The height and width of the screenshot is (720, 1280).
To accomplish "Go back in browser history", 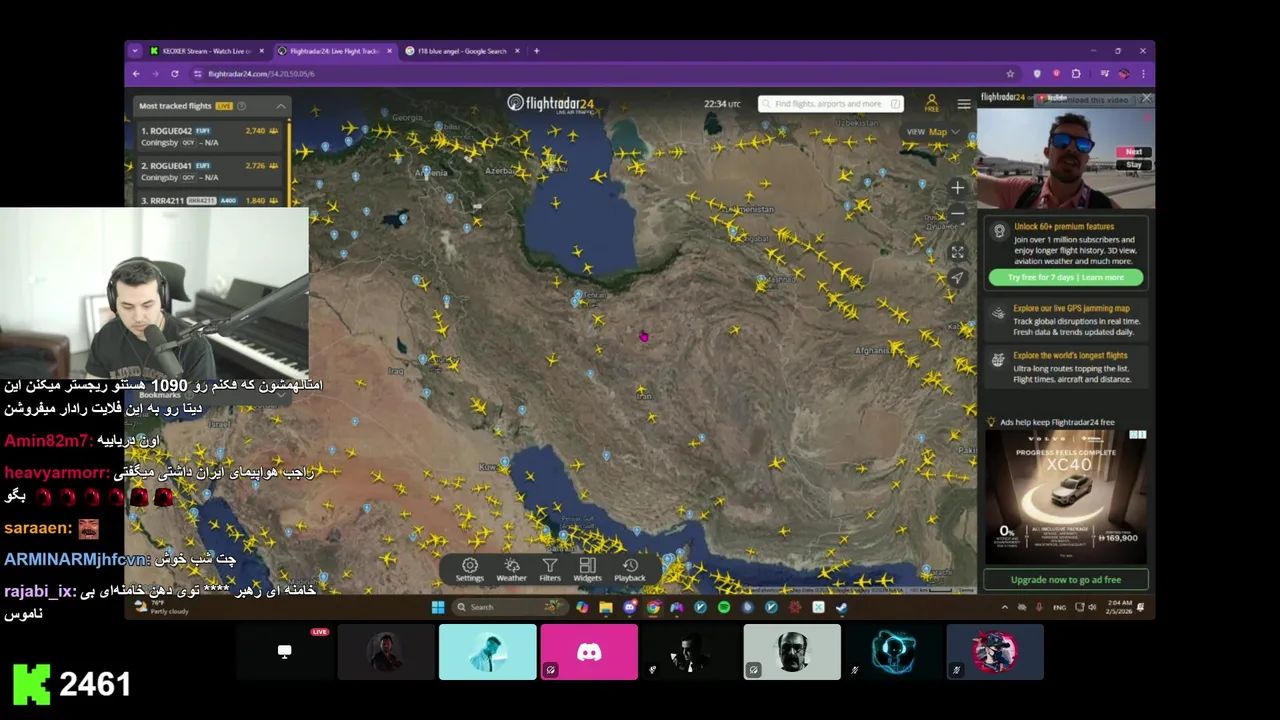I will pos(136,74).
